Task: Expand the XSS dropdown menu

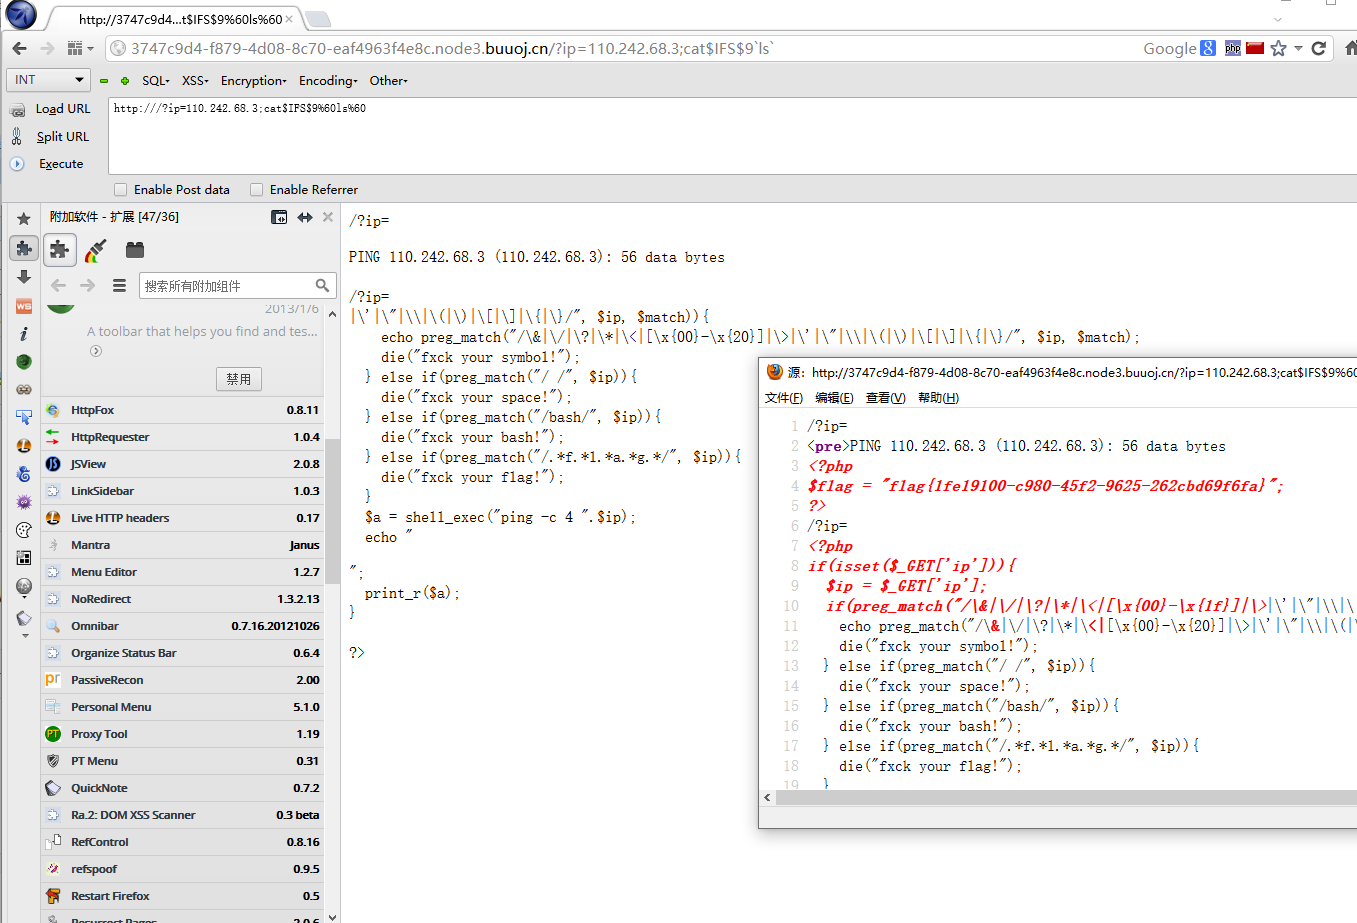Action: tap(195, 81)
